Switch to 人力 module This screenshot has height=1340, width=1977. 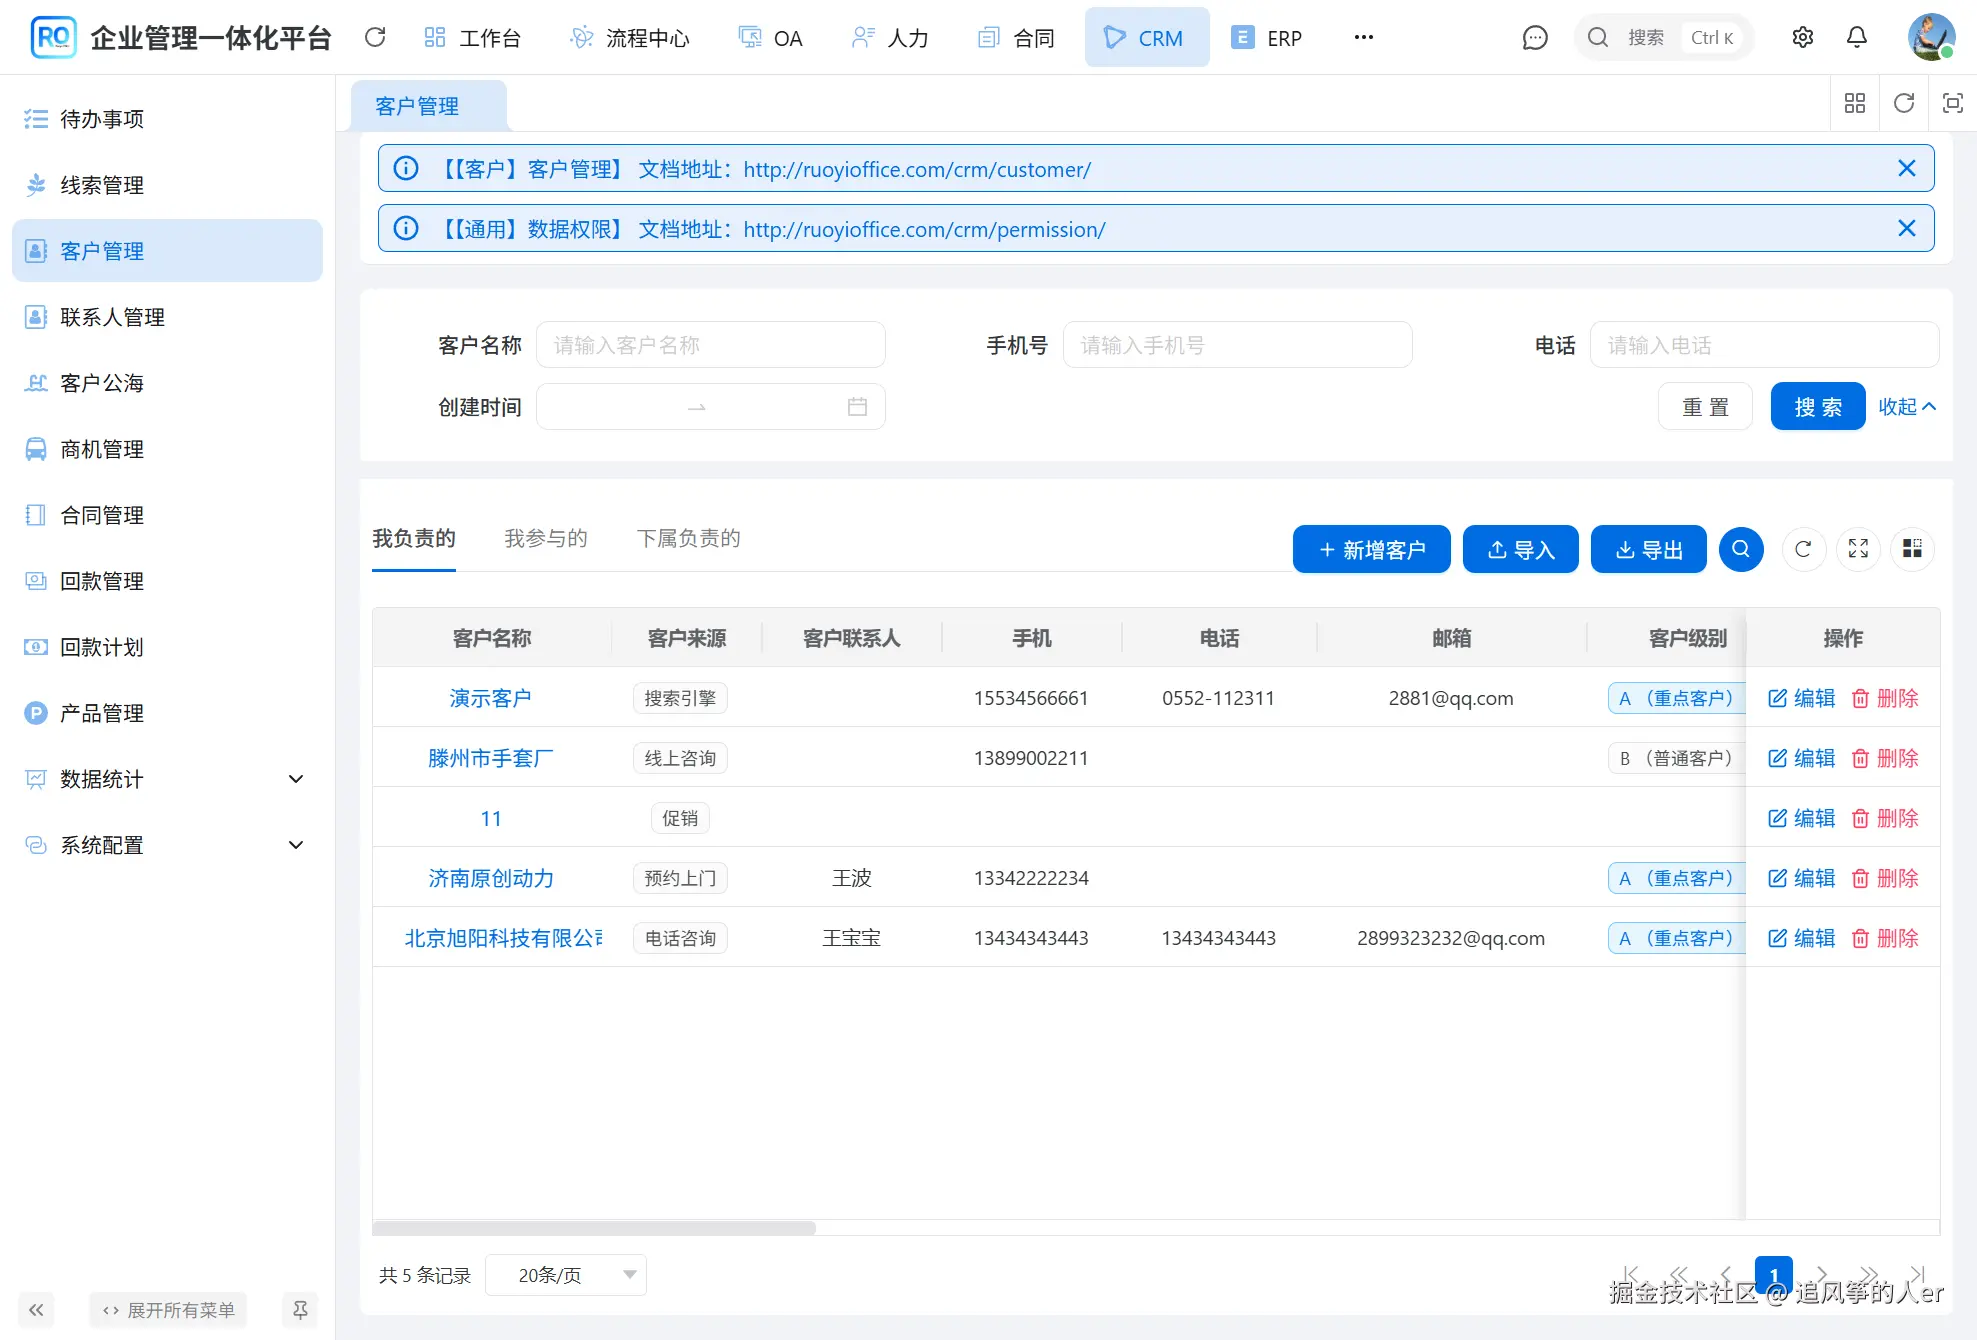(890, 38)
